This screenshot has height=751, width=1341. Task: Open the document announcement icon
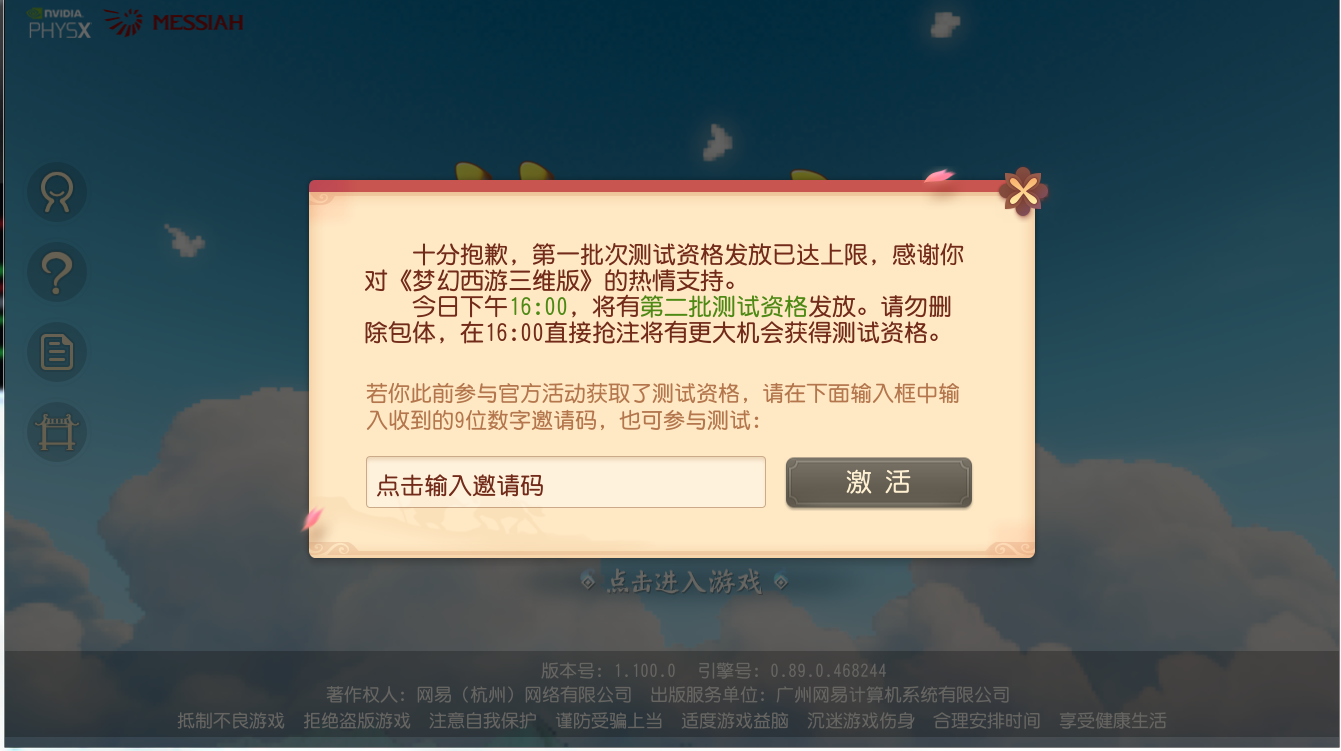[x=56, y=352]
